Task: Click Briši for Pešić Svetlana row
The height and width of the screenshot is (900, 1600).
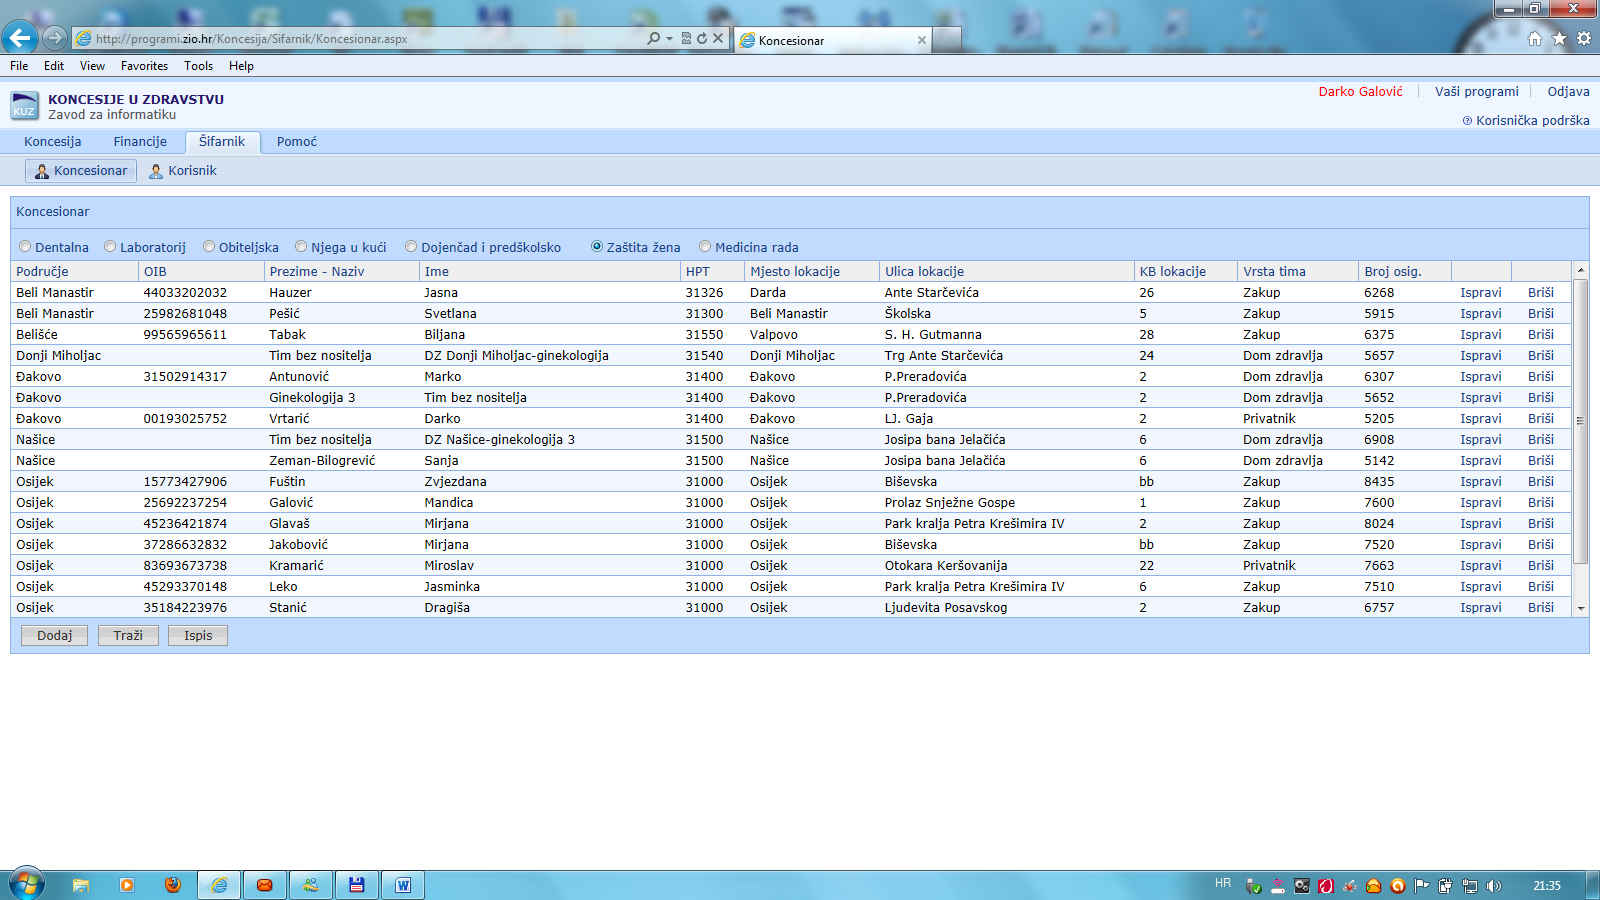Action: [x=1541, y=314]
